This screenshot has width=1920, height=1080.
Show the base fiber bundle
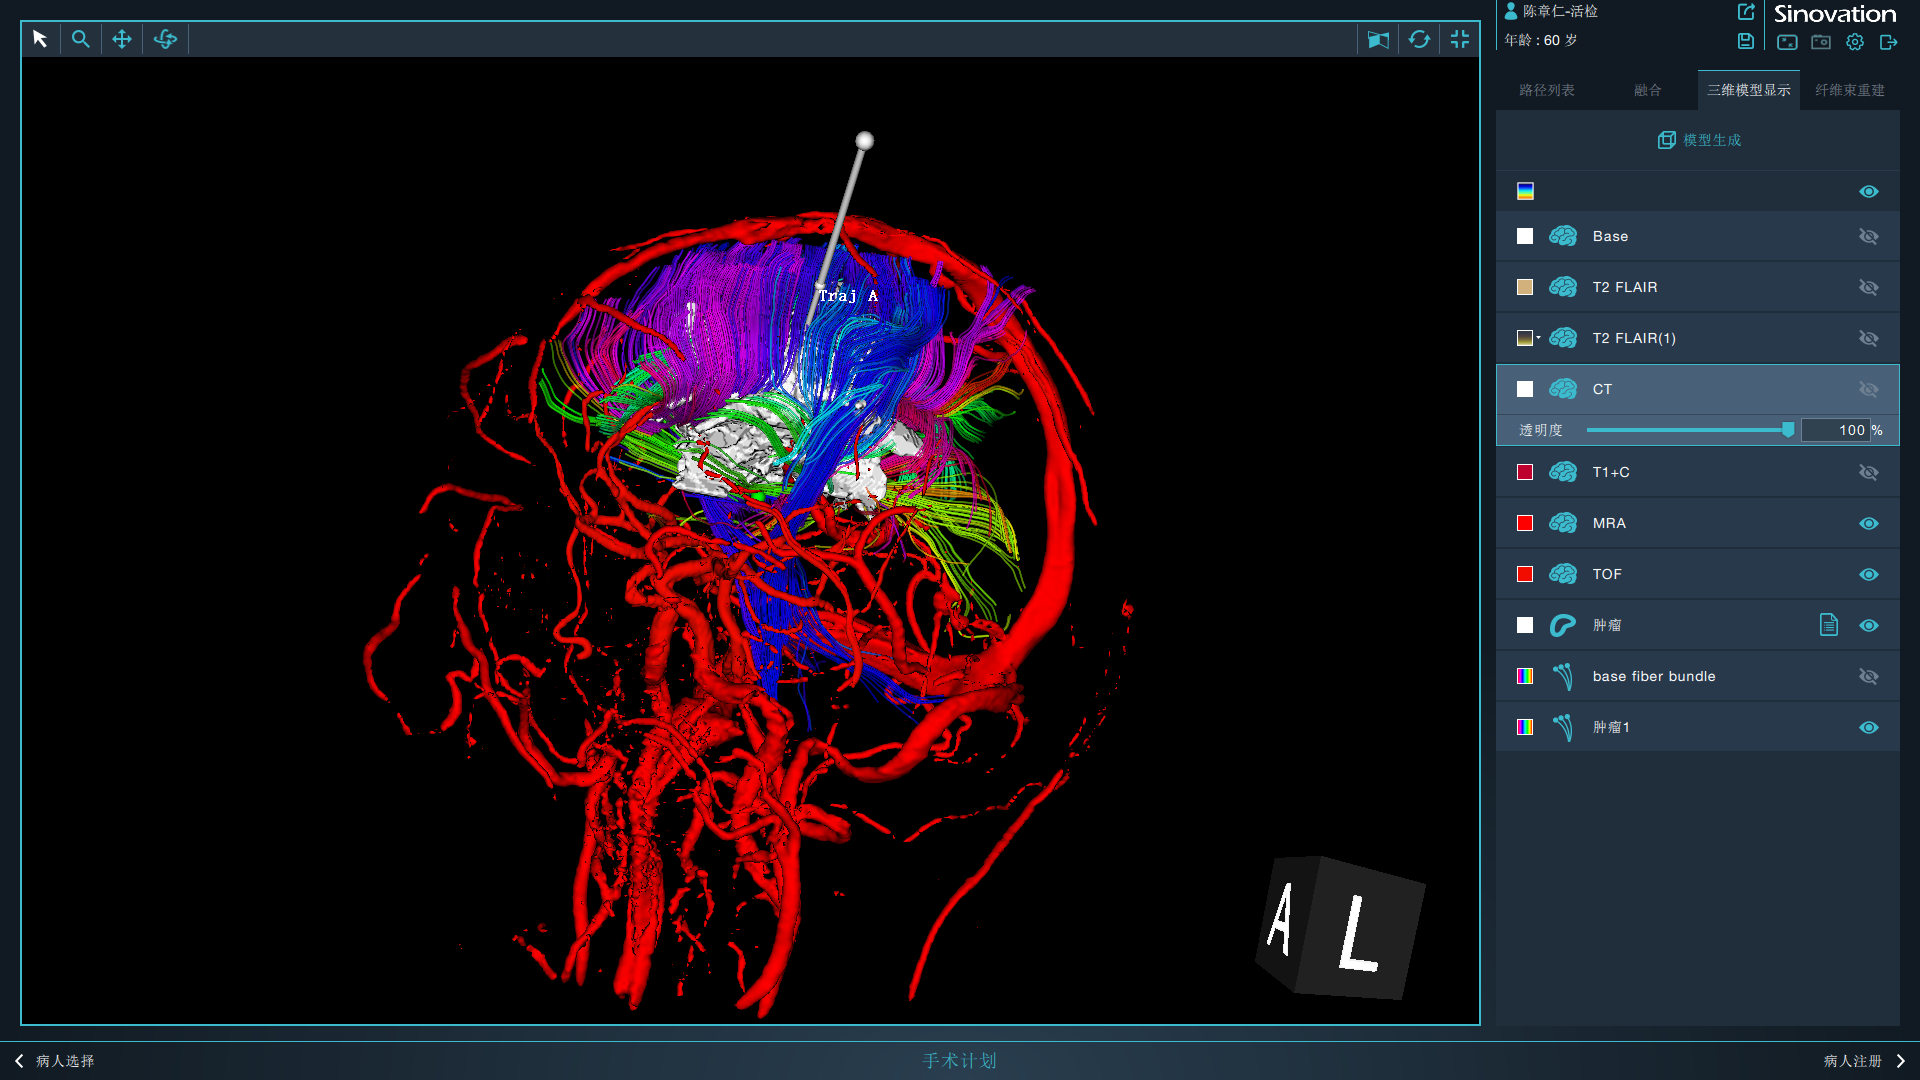pos(1868,676)
